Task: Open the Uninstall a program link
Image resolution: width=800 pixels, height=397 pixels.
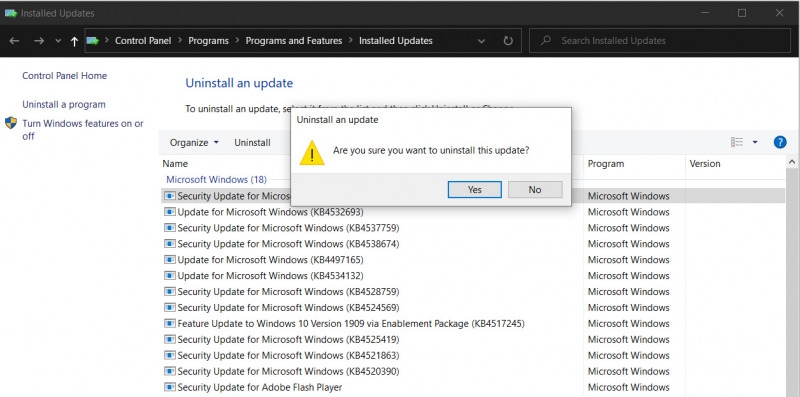Action: tap(64, 104)
